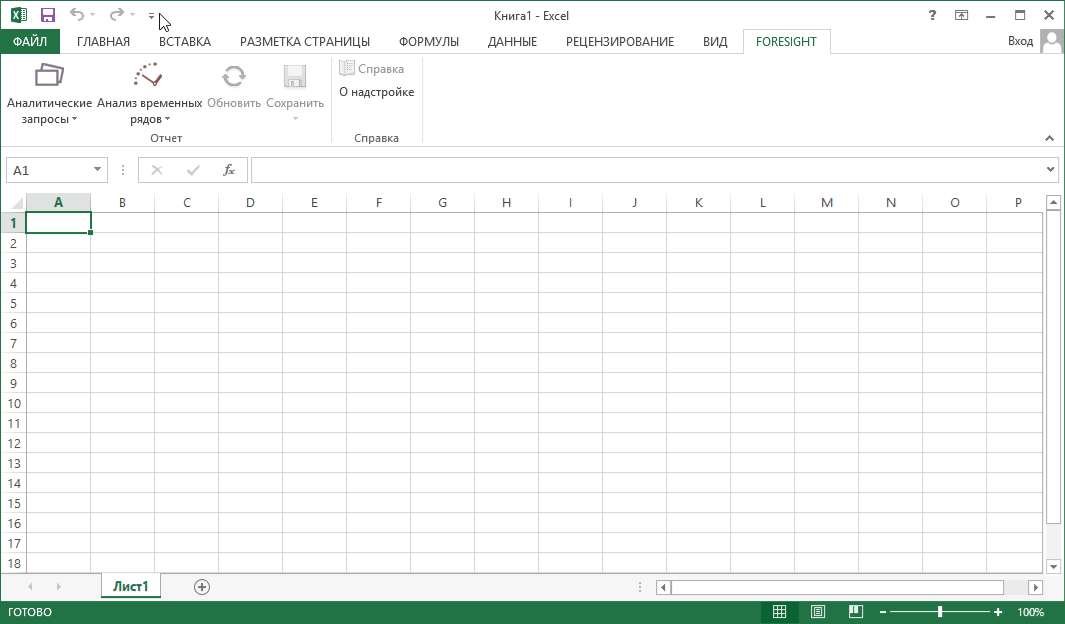Click the user account avatar icon
The width and height of the screenshot is (1065, 624).
[1051, 41]
